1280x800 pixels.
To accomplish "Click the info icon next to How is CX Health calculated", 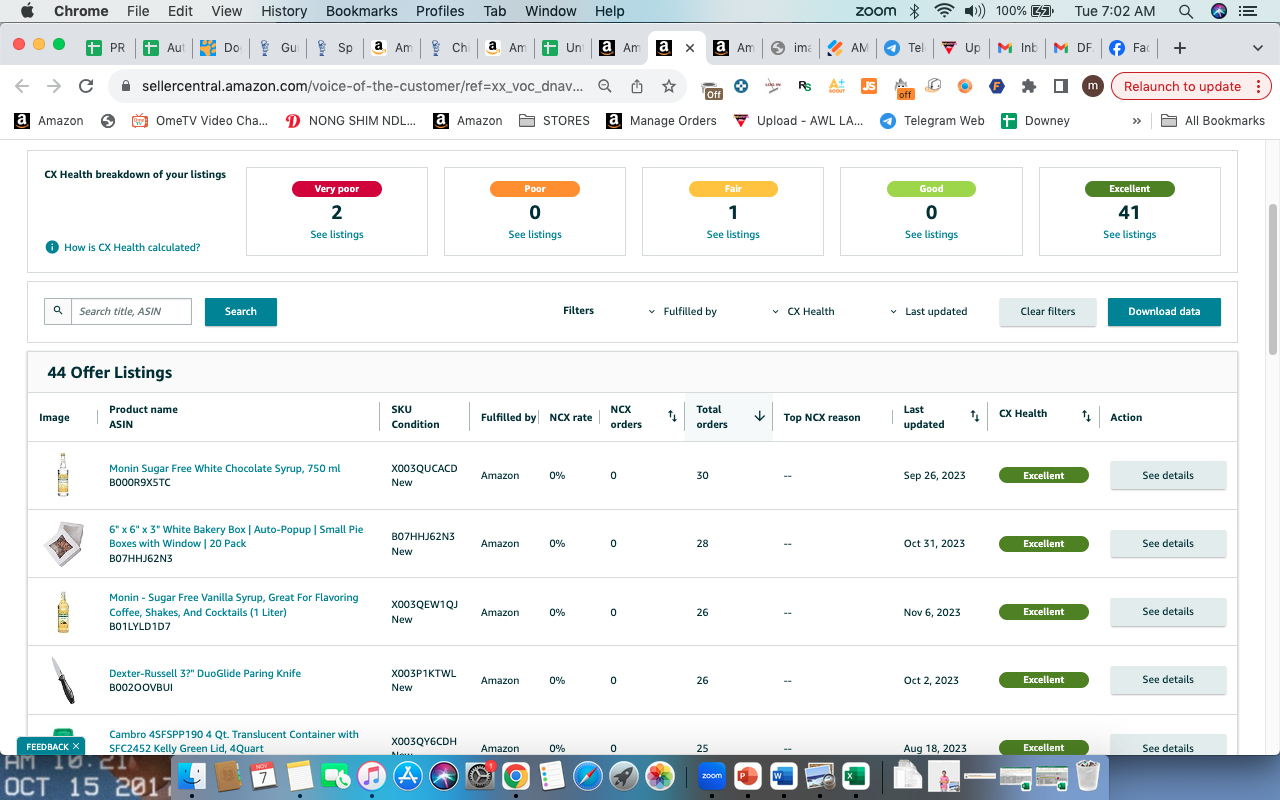I will click(52, 247).
